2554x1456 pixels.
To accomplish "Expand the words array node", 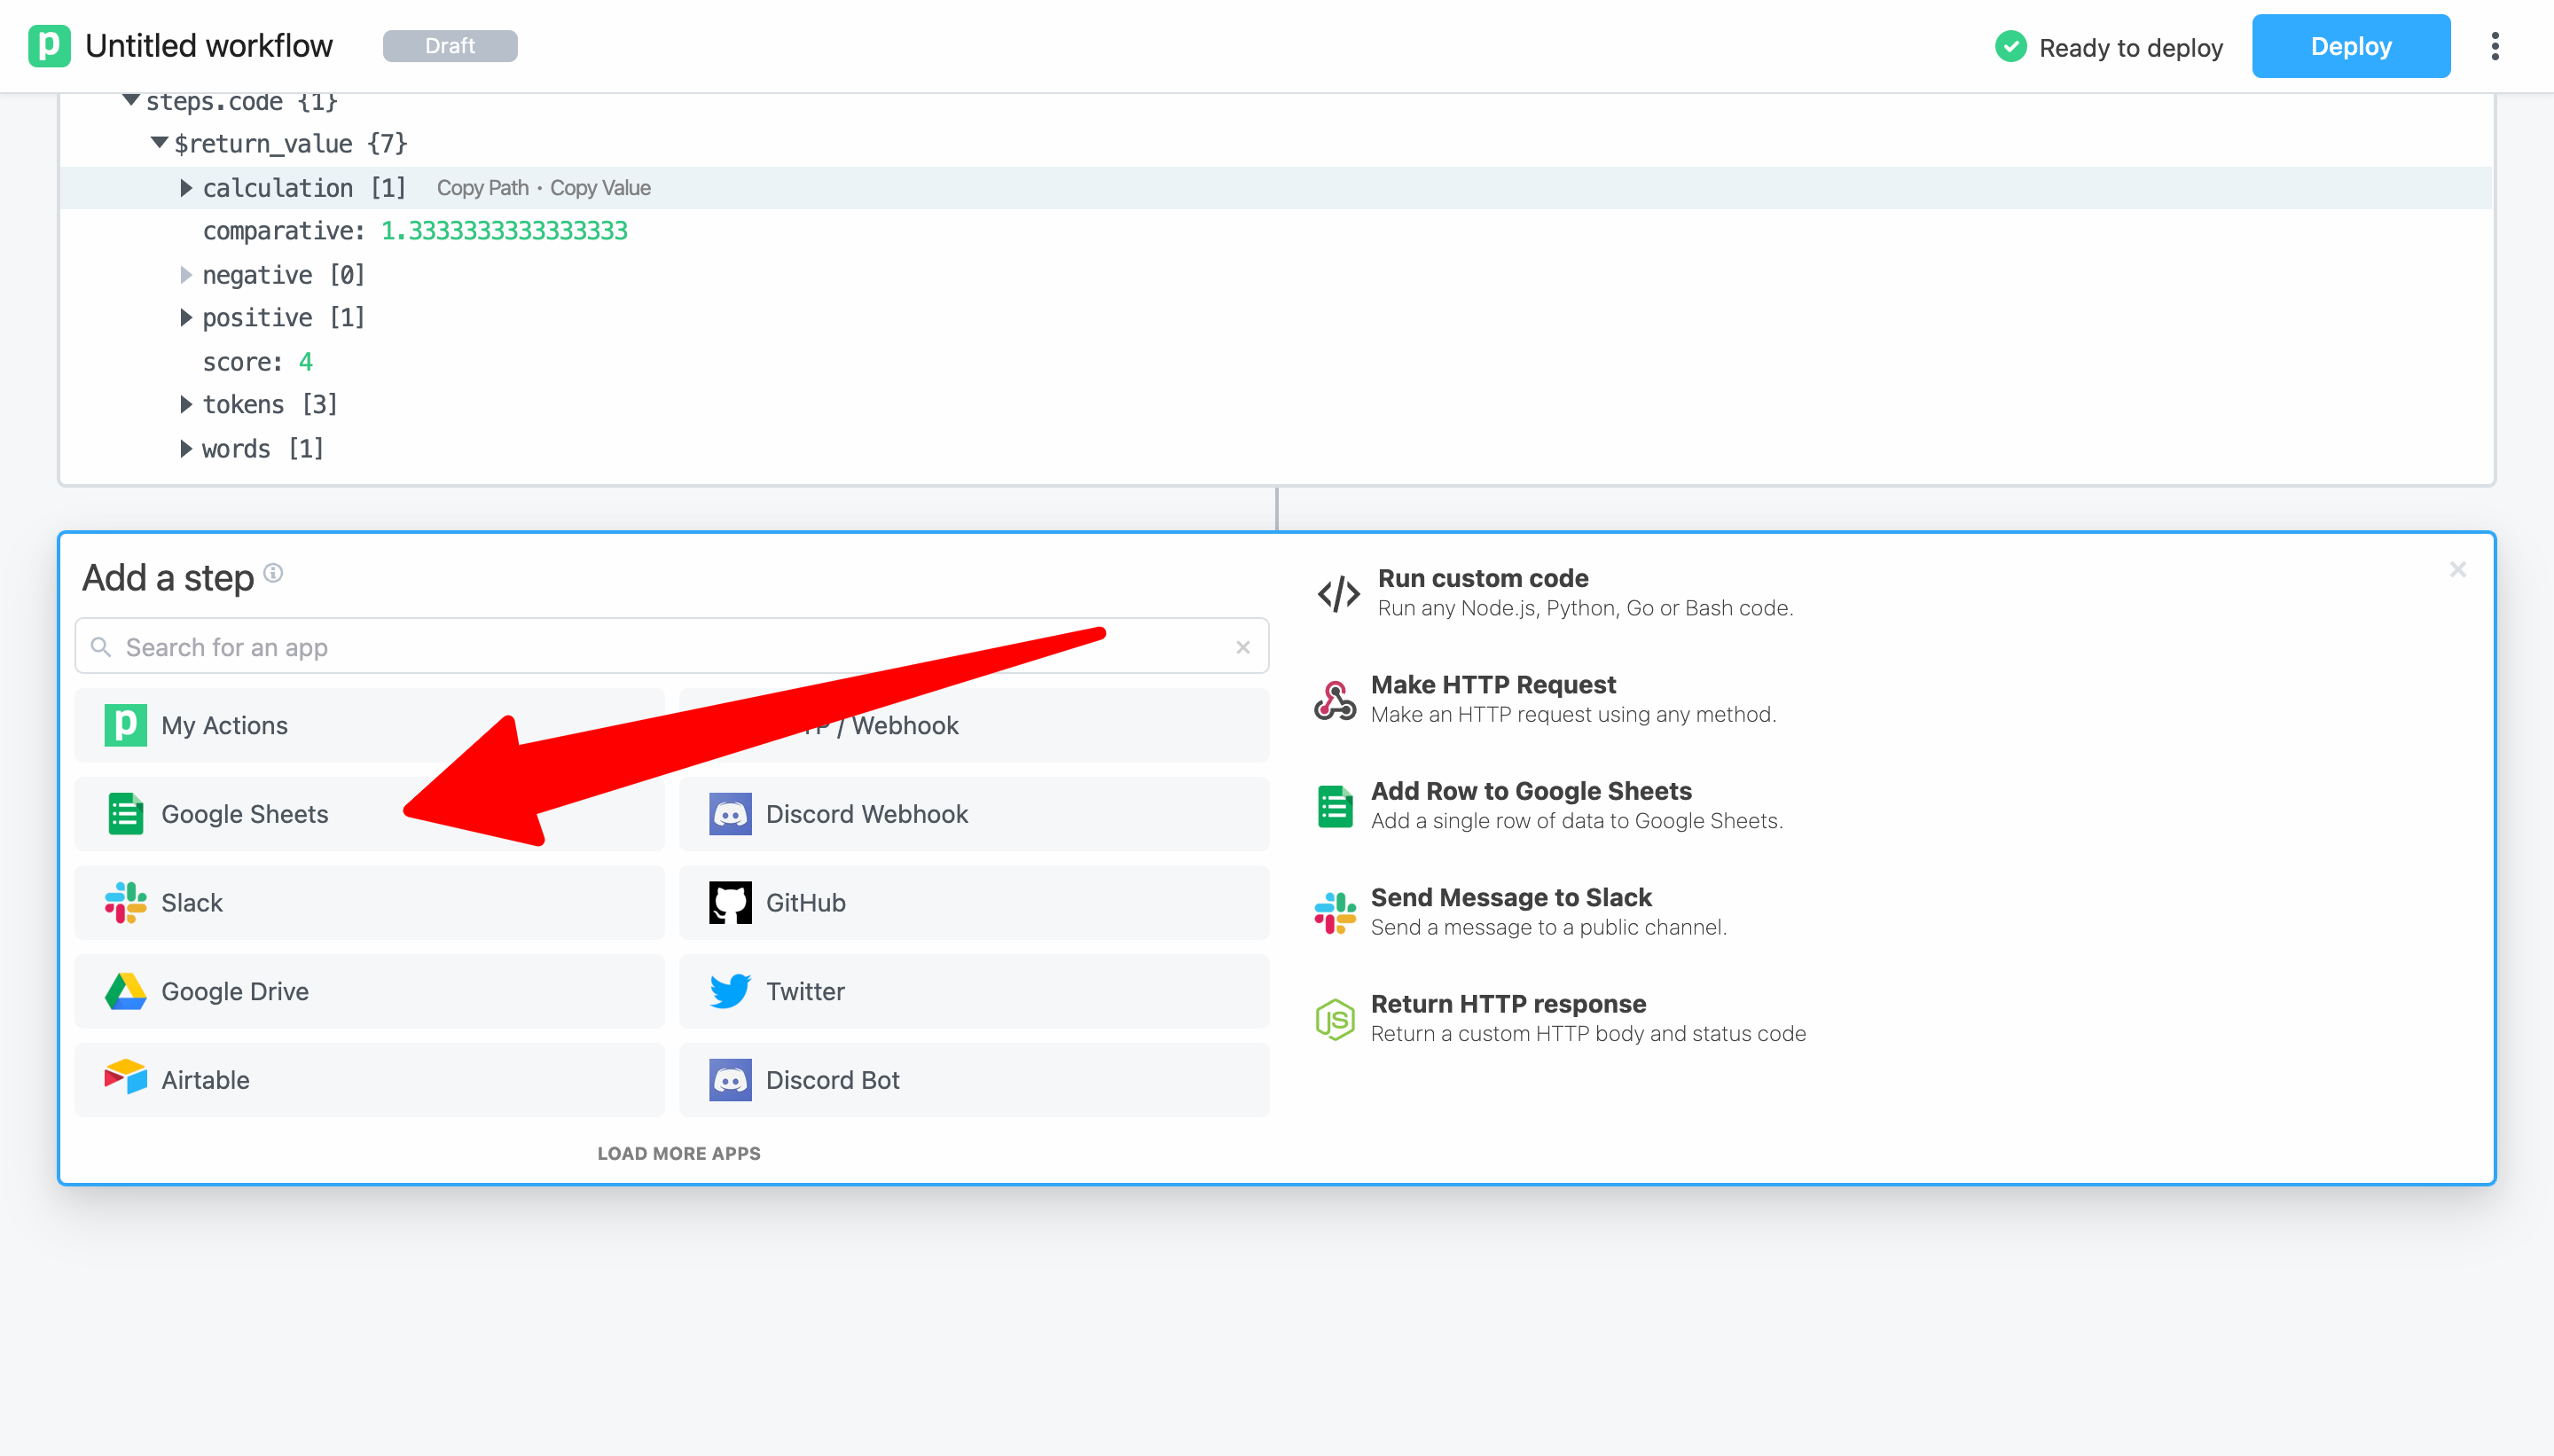I will pyautogui.click(x=186, y=448).
